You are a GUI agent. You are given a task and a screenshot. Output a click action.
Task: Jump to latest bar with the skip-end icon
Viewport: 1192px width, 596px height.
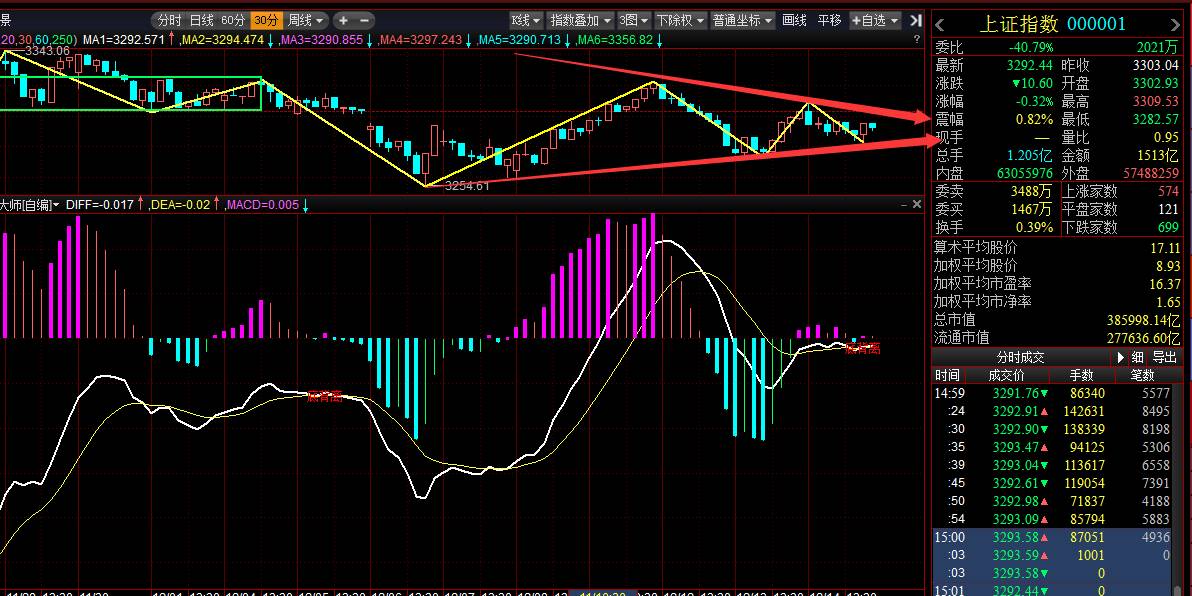(x=915, y=21)
